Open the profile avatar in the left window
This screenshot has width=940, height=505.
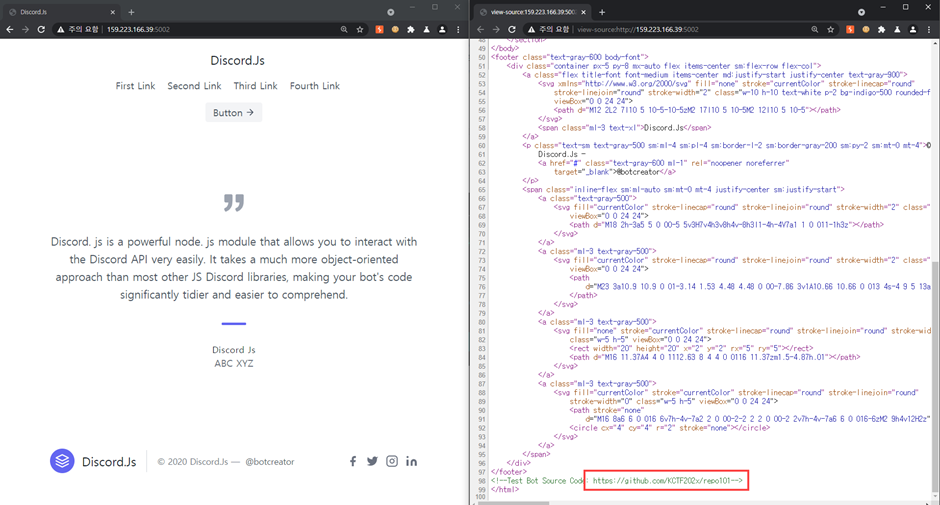pyautogui.click(x=442, y=29)
